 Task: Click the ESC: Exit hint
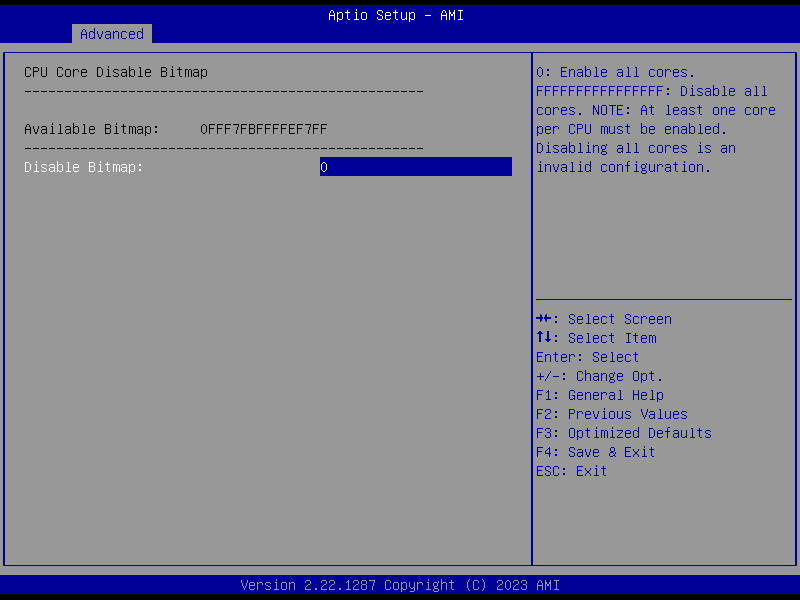pyautogui.click(x=571, y=471)
